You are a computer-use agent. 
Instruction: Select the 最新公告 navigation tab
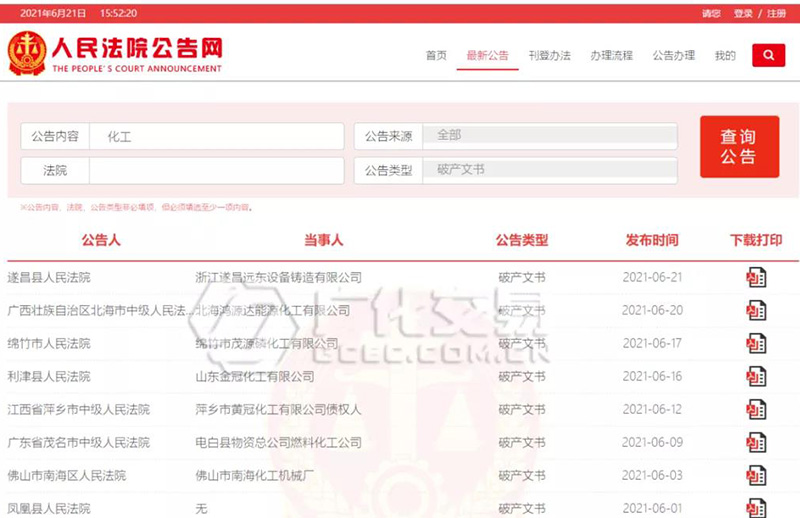coord(487,56)
